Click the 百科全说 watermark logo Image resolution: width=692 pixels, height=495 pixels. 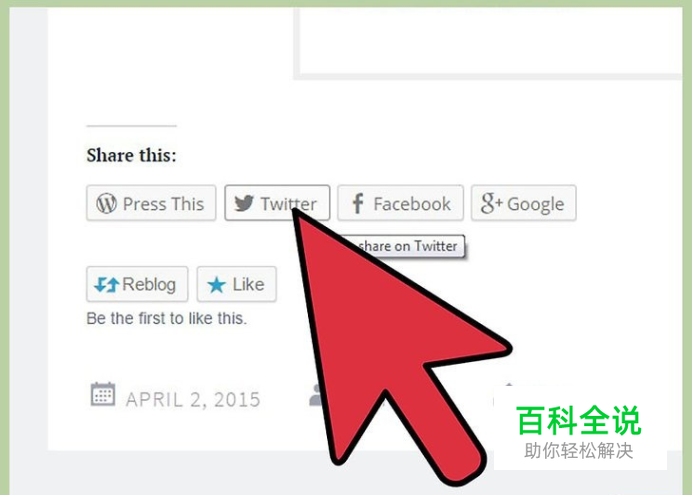pos(579,429)
